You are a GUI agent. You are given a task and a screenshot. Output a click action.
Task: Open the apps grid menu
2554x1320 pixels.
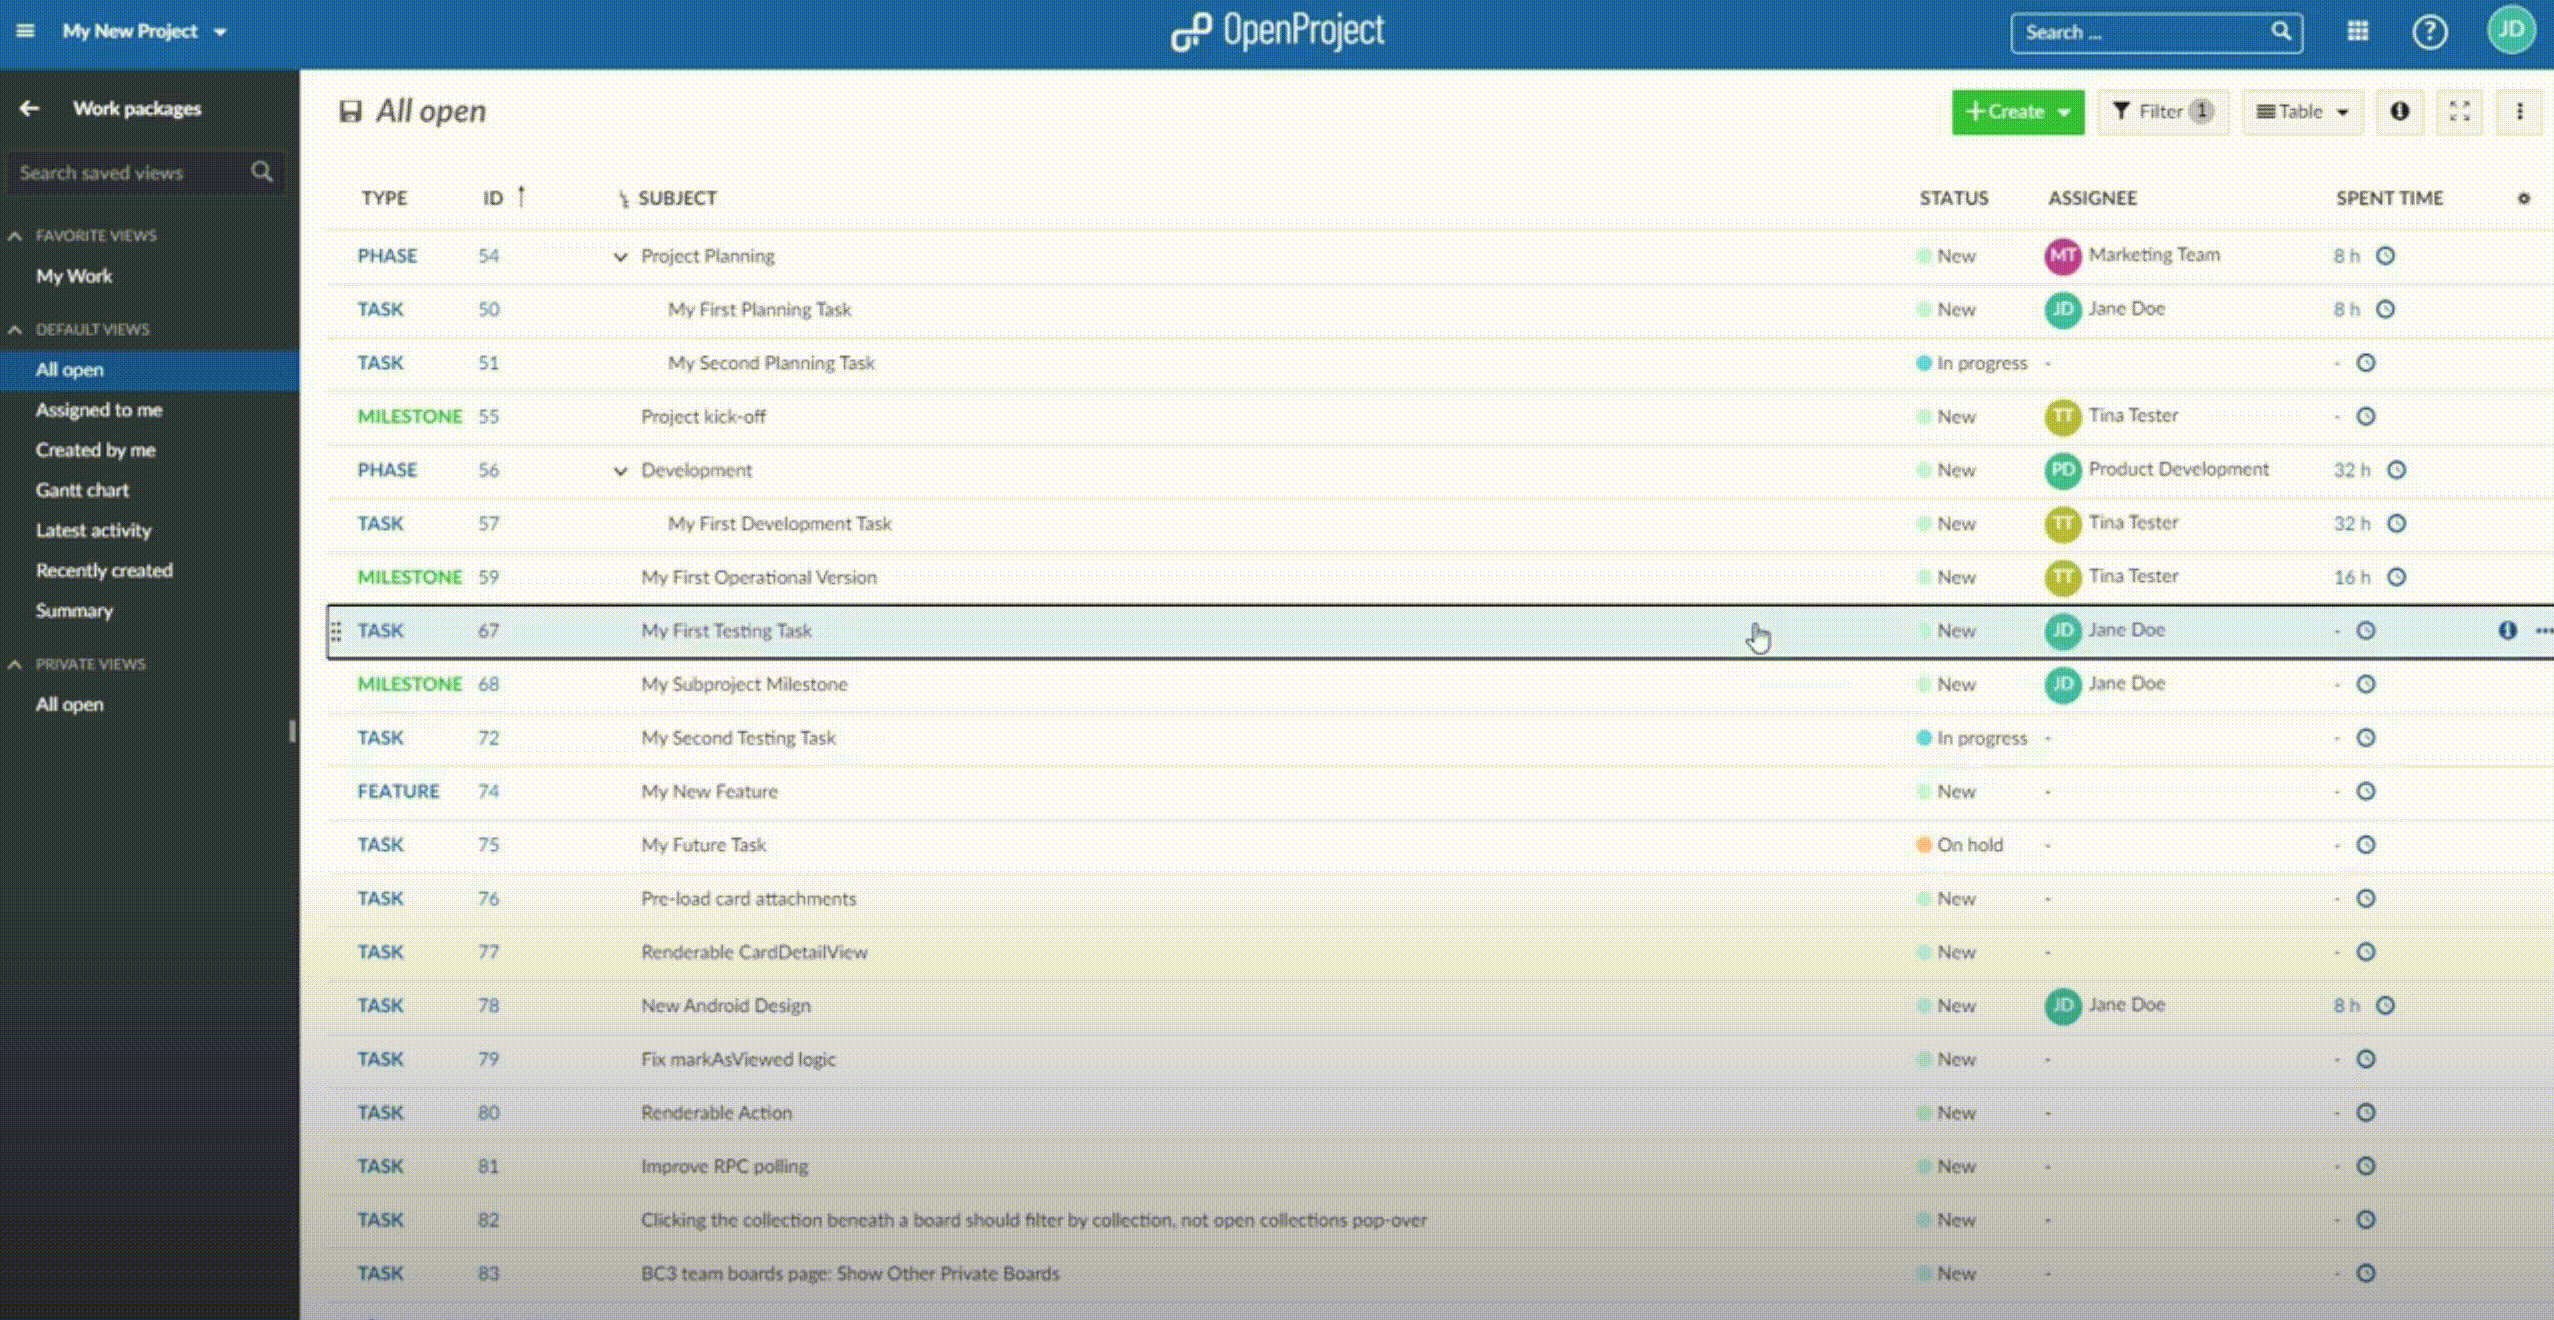point(2357,31)
